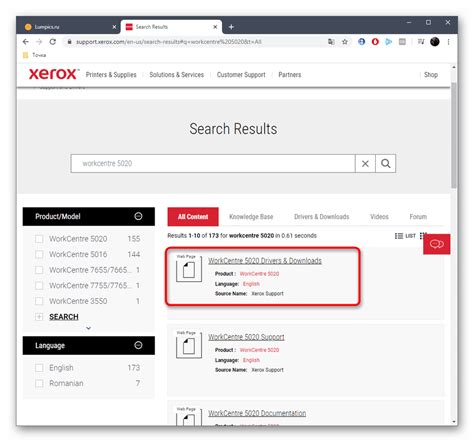Show more models with the down chevron
474x442 pixels.
click(x=88, y=328)
